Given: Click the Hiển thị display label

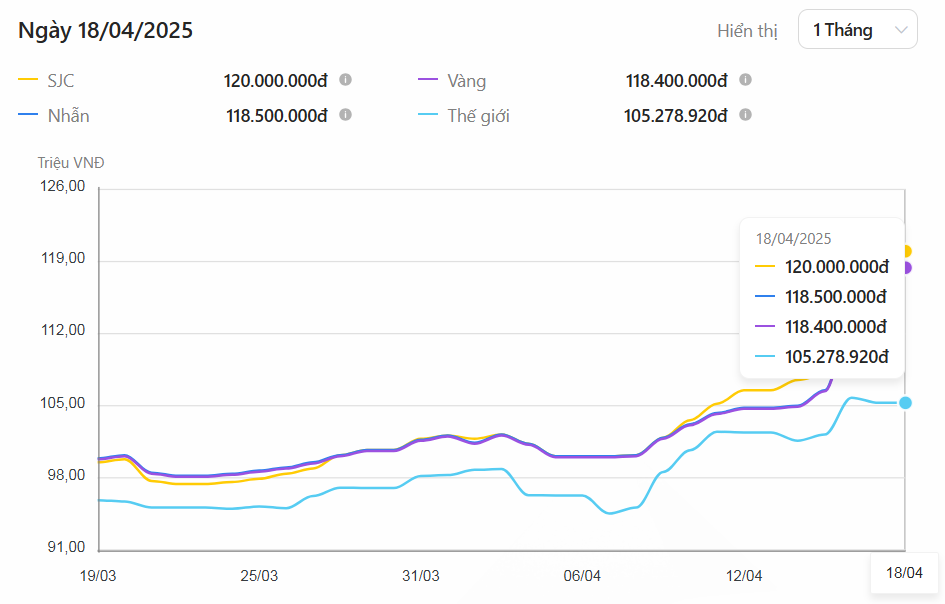Looking at the screenshot, I should 747,30.
